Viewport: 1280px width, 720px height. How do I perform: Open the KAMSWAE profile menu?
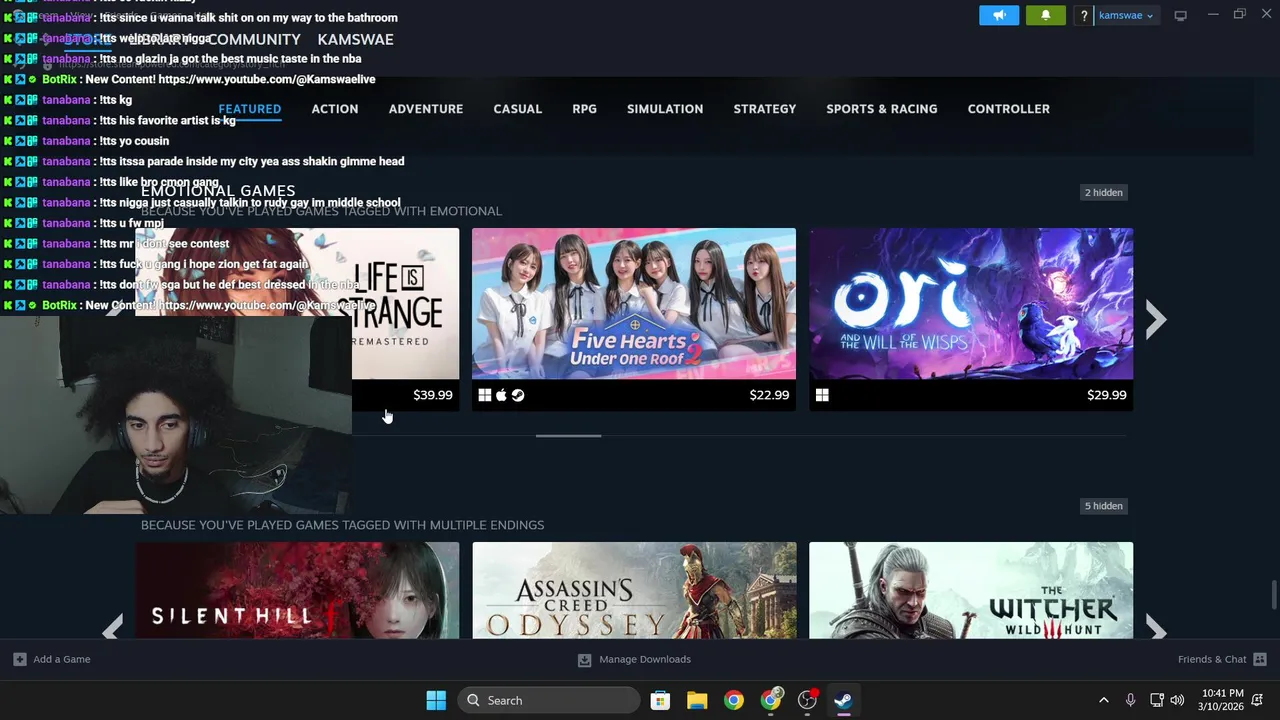click(x=355, y=39)
